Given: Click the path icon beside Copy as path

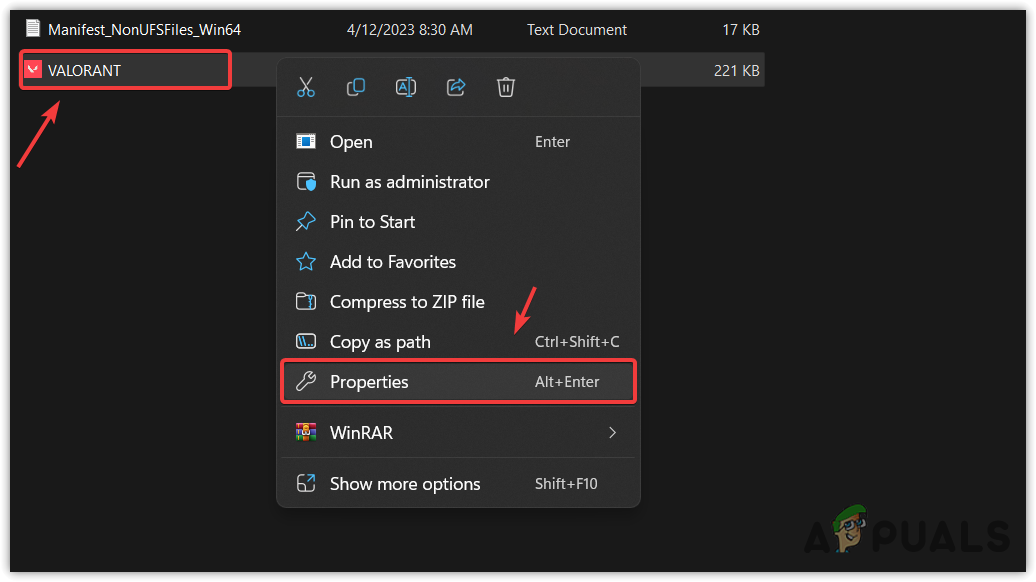Looking at the screenshot, I should click(306, 342).
